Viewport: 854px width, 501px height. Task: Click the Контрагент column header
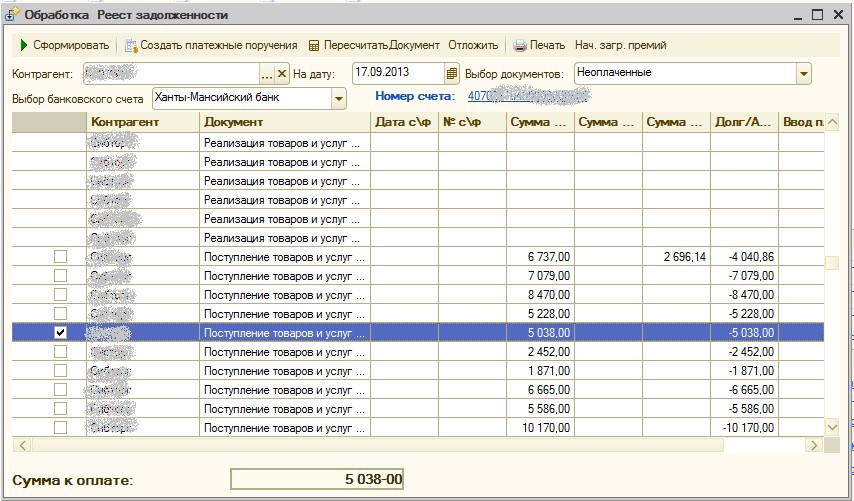coord(143,122)
